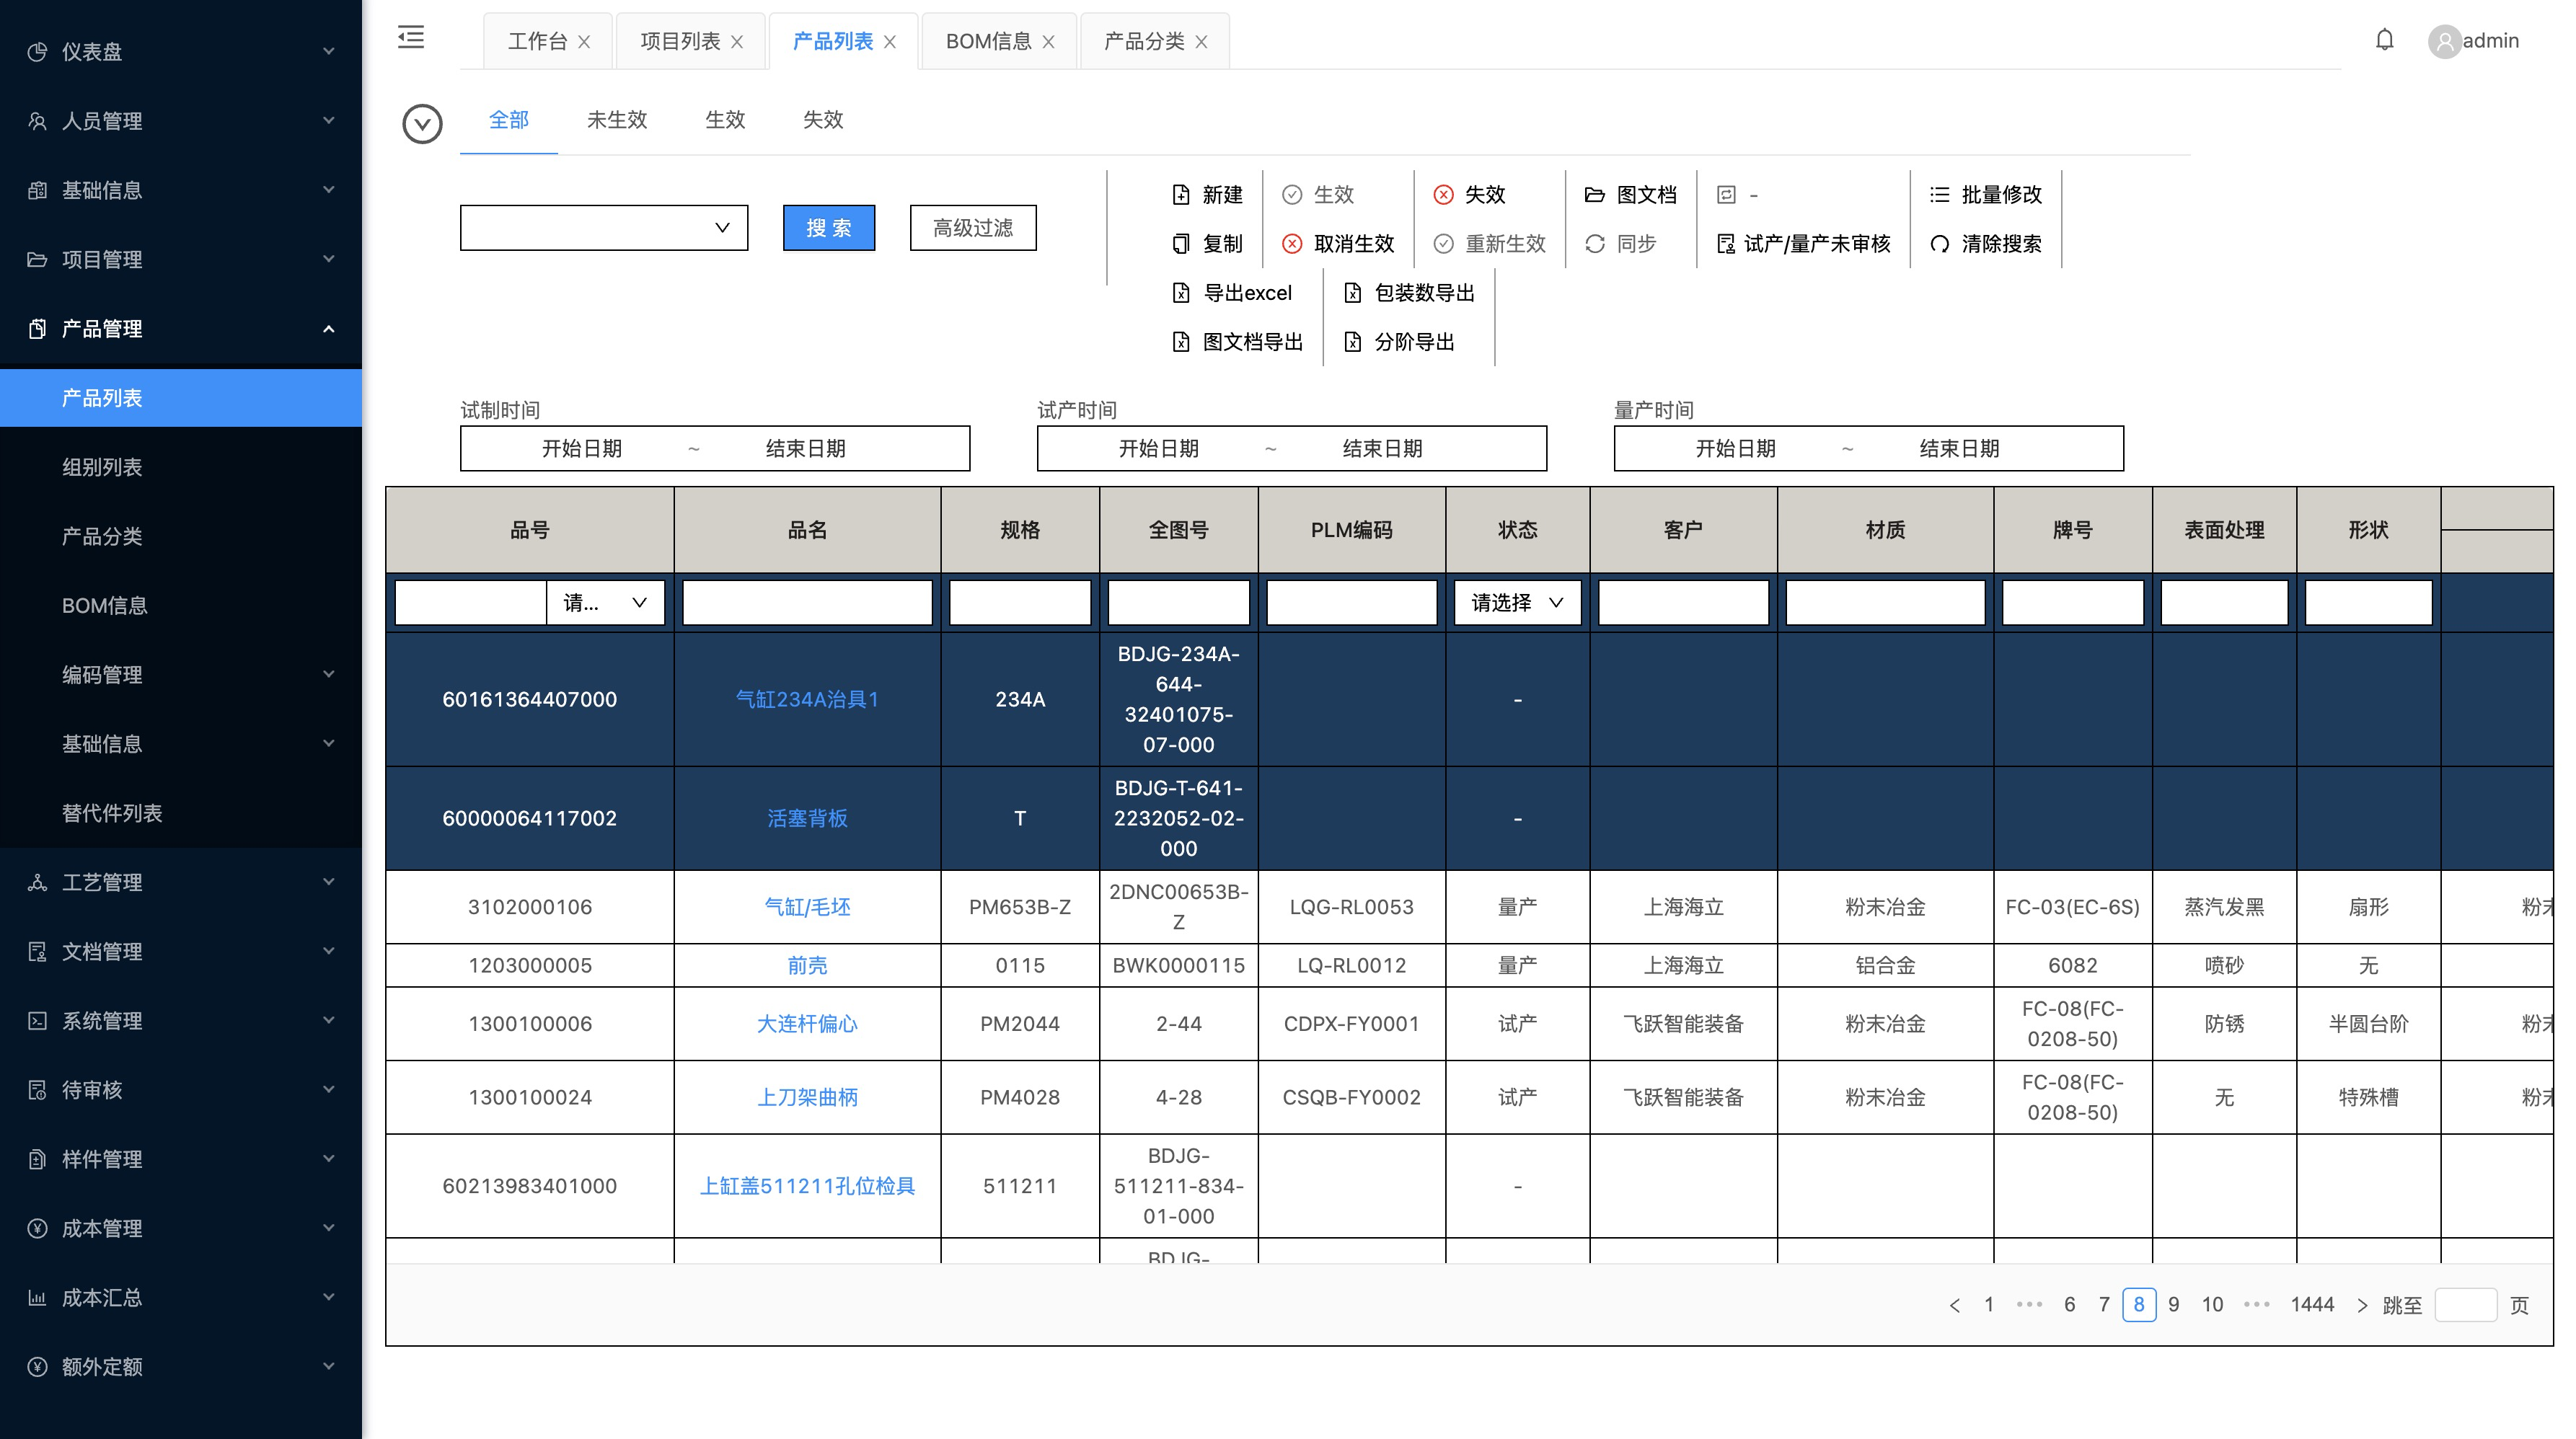This screenshot has width=2576, height=1439.
Task: Click 清除搜索 reset button
Action: pyautogui.click(x=1986, y=243)
